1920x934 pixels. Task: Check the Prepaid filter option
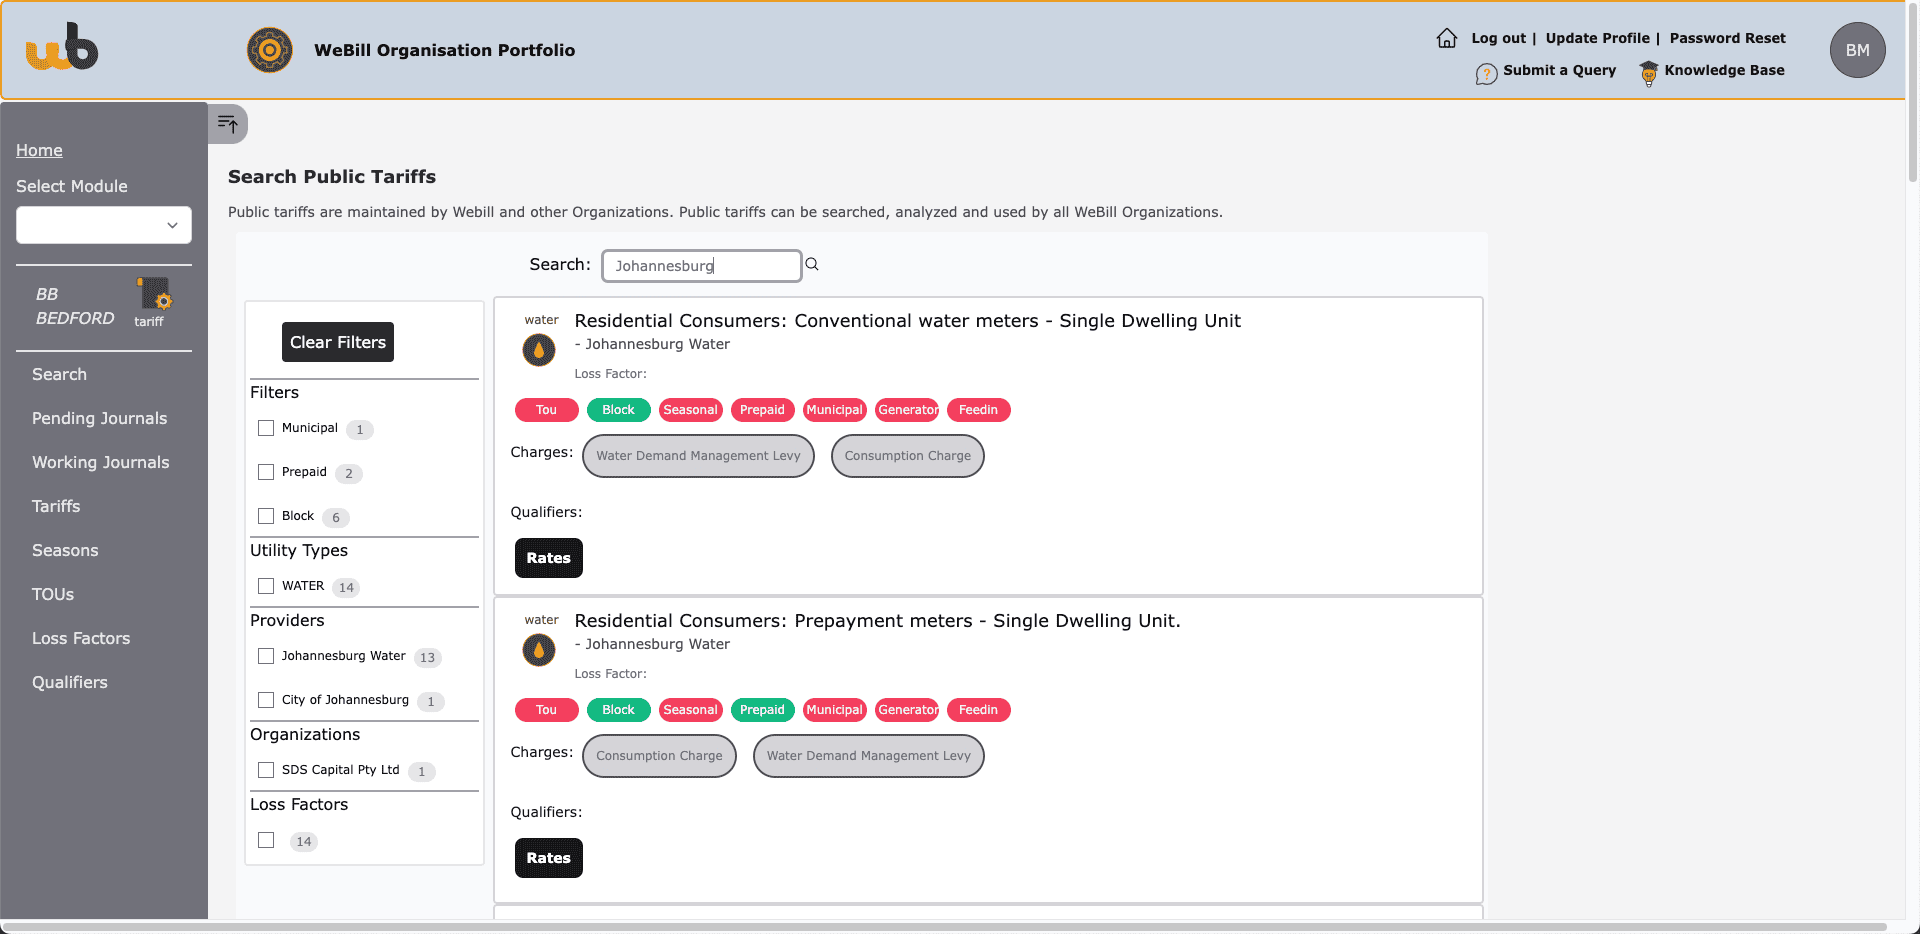pos(266,471)
